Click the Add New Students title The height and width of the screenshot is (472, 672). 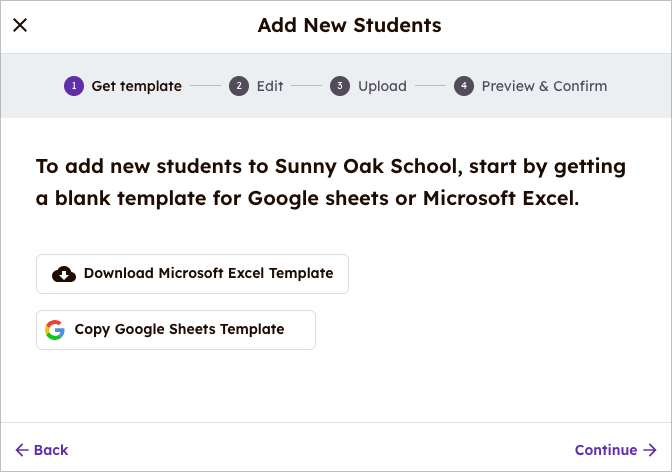pos(349,25)
